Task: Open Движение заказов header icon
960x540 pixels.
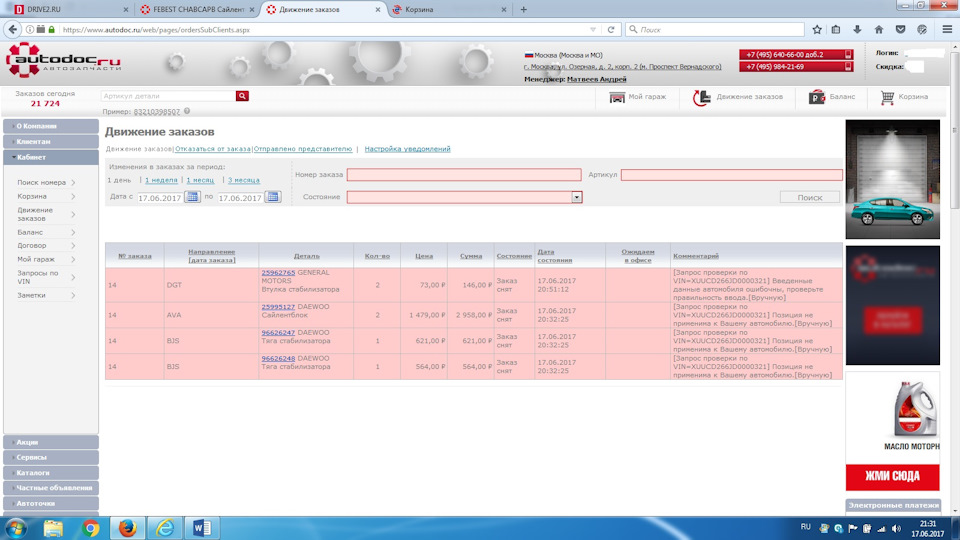Action: click(x=702, y=97)
